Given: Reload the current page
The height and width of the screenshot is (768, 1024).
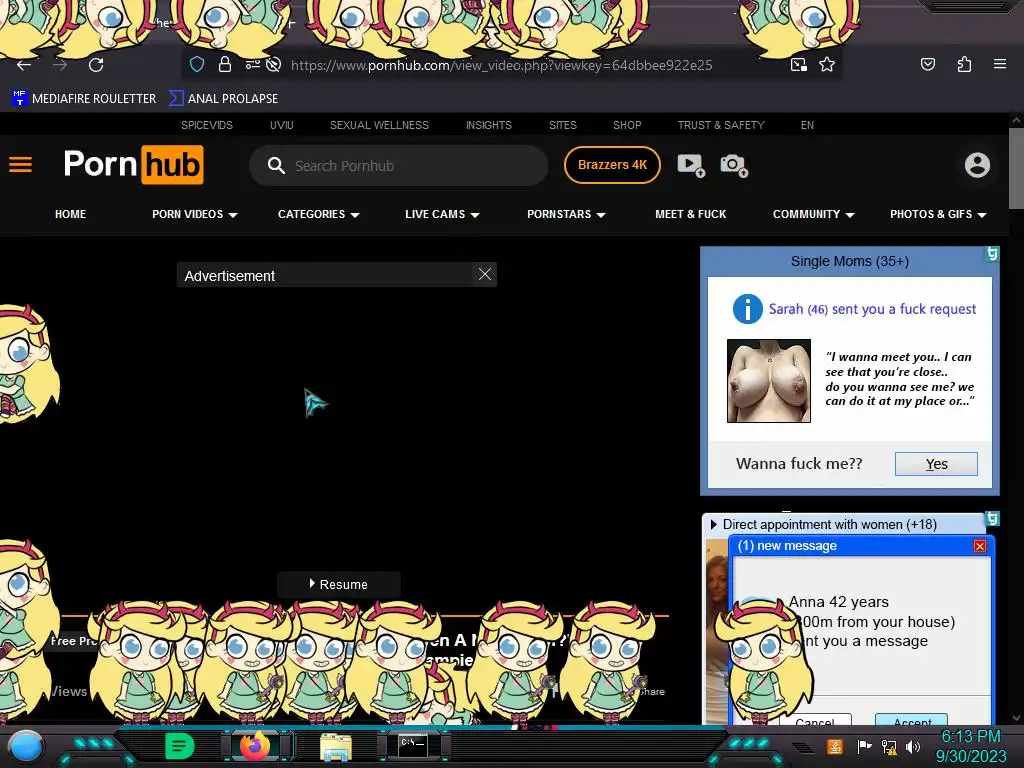Looking at the screenshot, I should 96,65.
